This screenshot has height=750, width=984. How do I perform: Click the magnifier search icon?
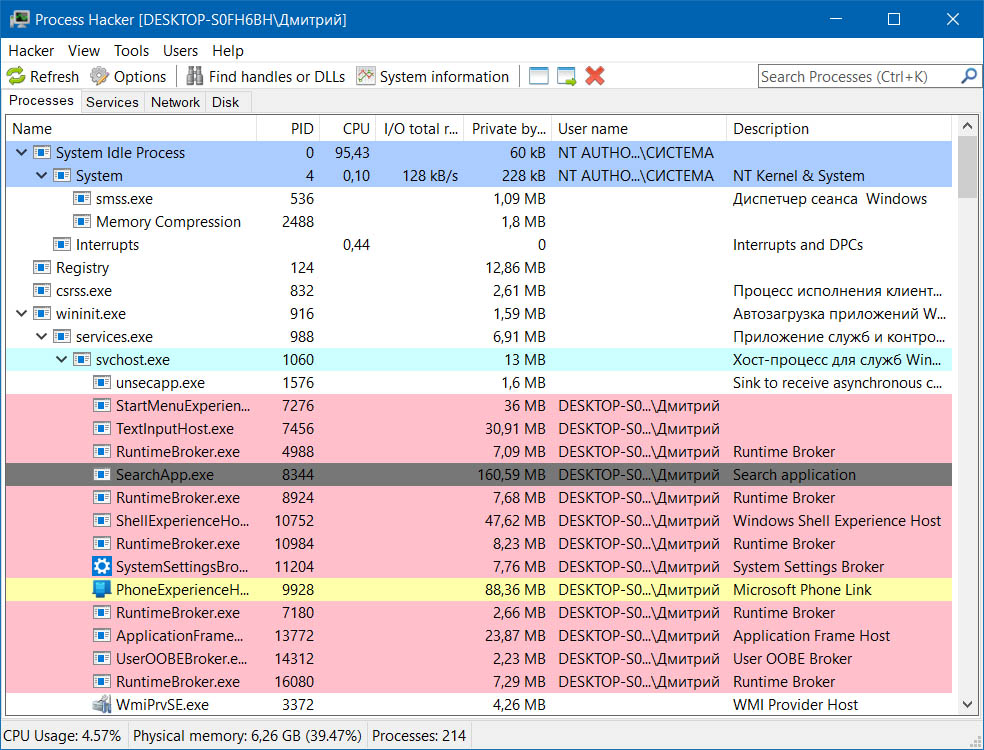[969, 76]
